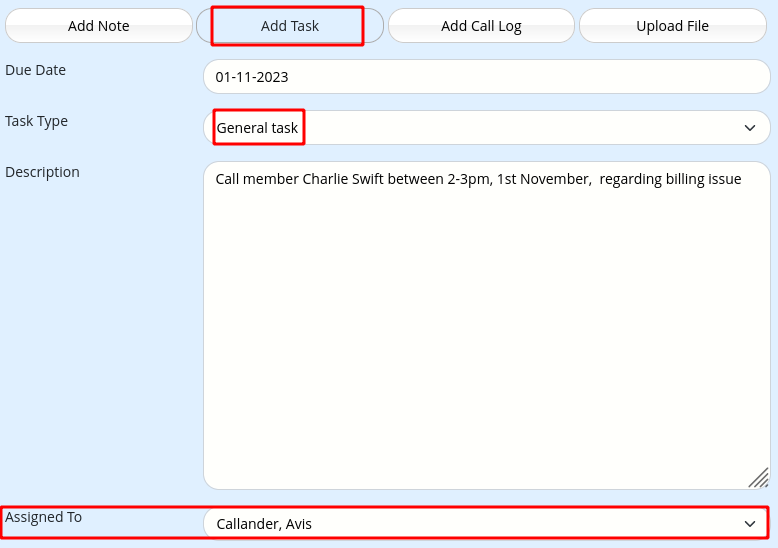The image size is (778, 548).
Task: Open the Add Note tab
Action: 98,26
